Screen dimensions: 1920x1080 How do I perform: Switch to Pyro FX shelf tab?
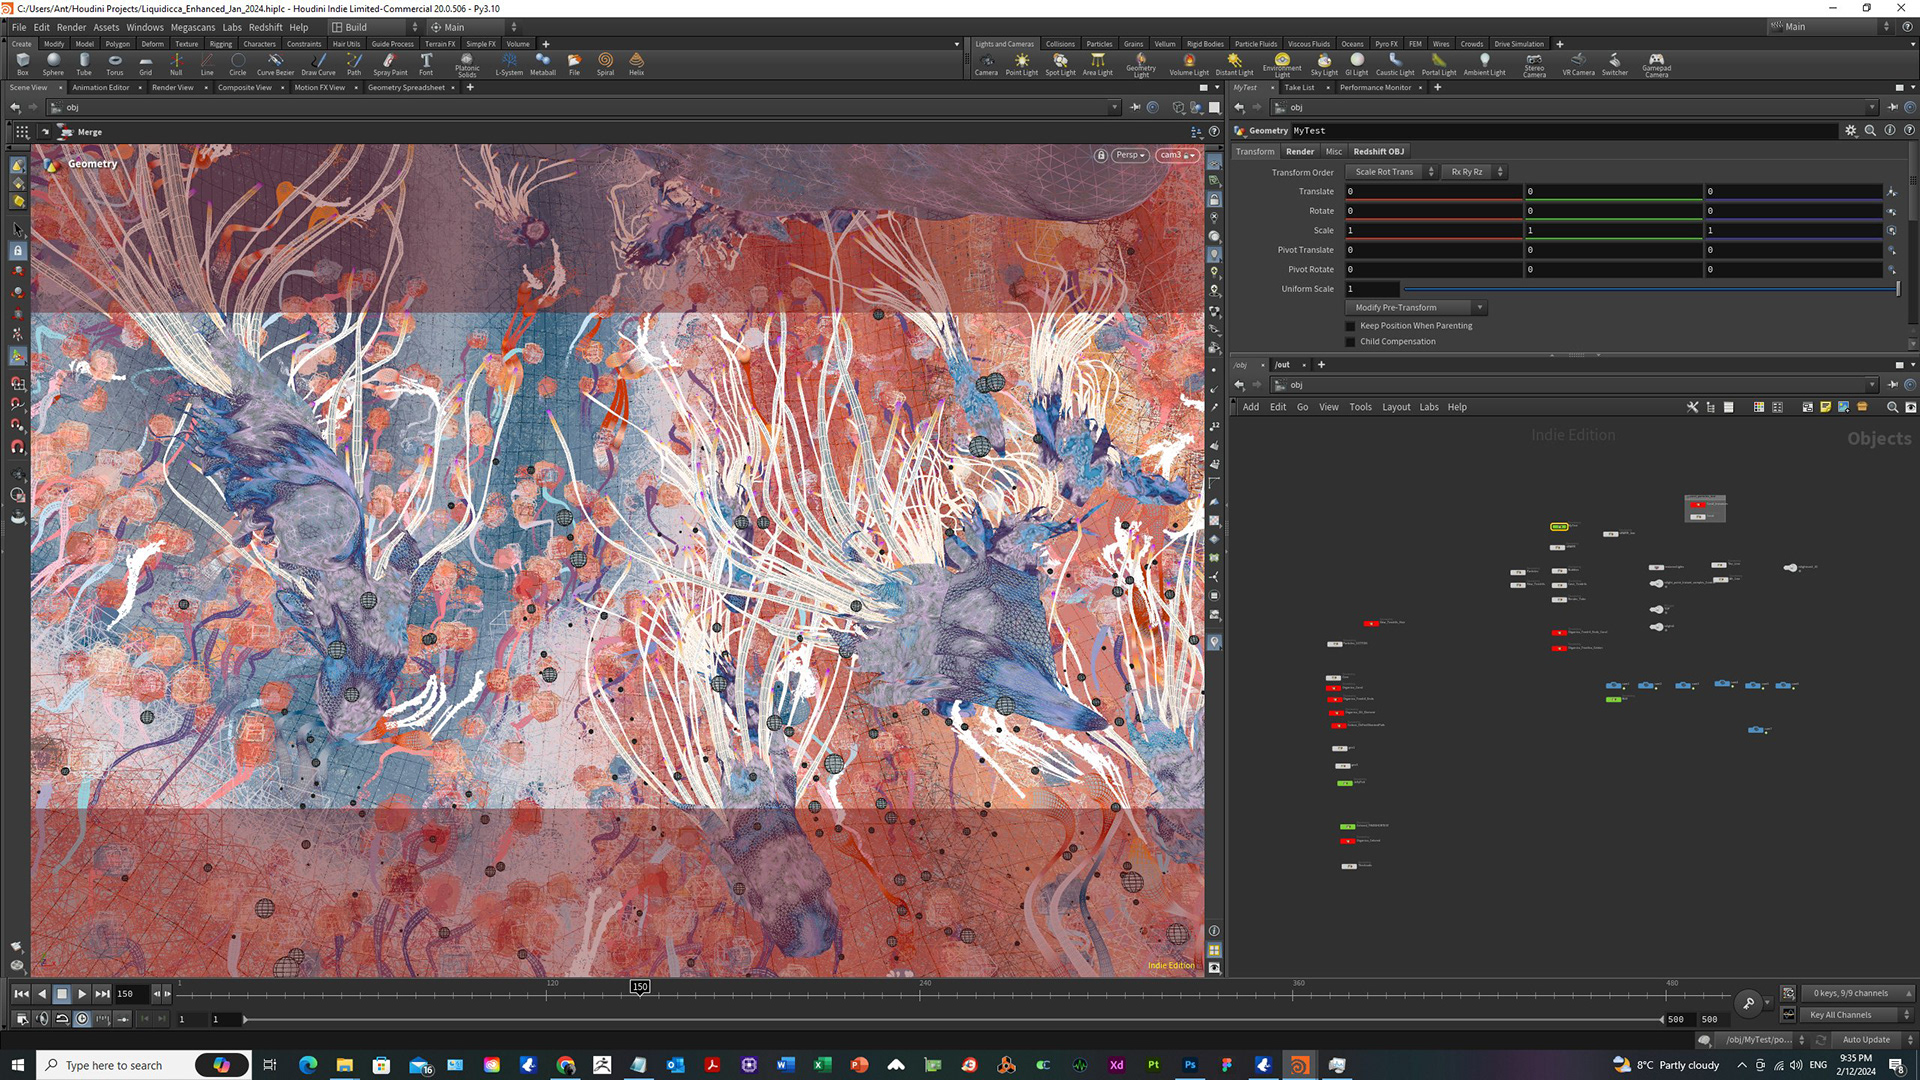[1386, 44]
